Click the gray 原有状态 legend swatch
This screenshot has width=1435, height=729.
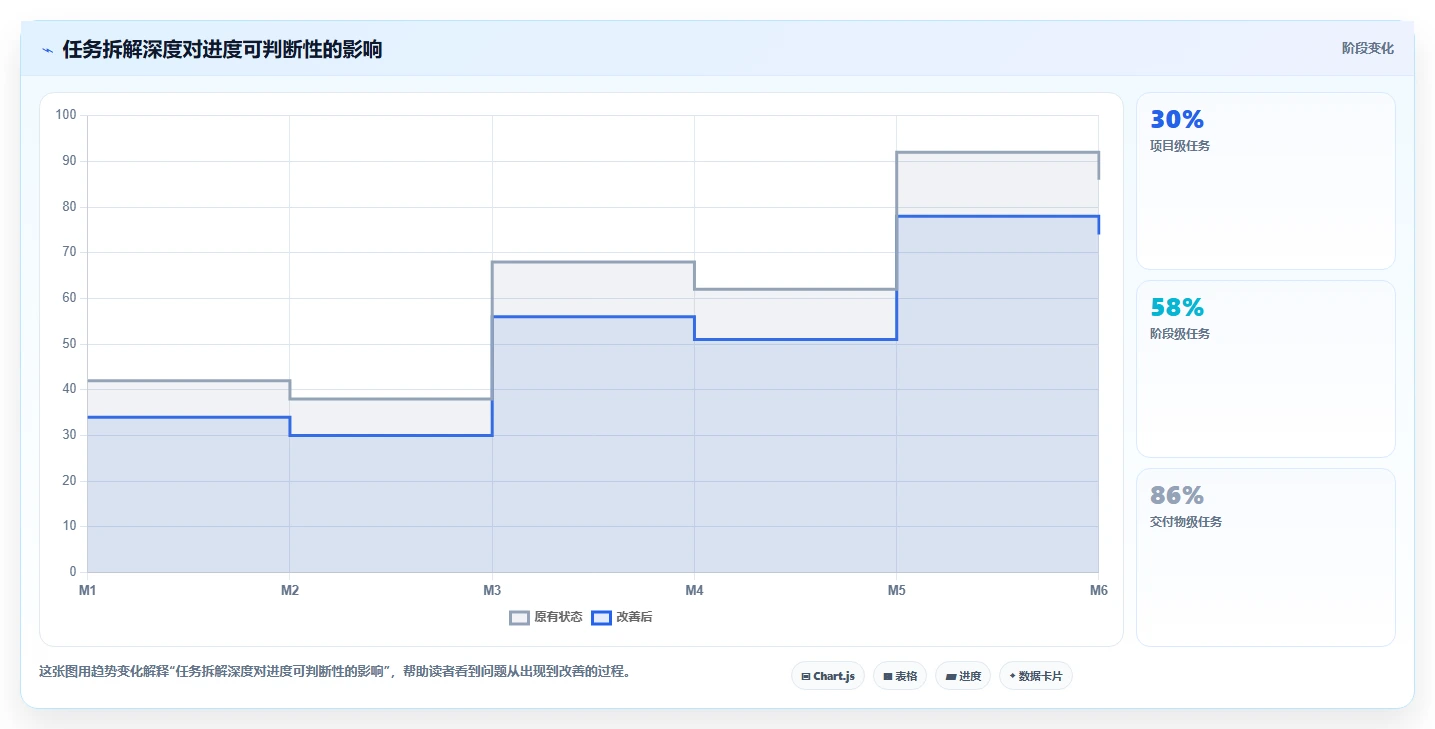[519, 617]
